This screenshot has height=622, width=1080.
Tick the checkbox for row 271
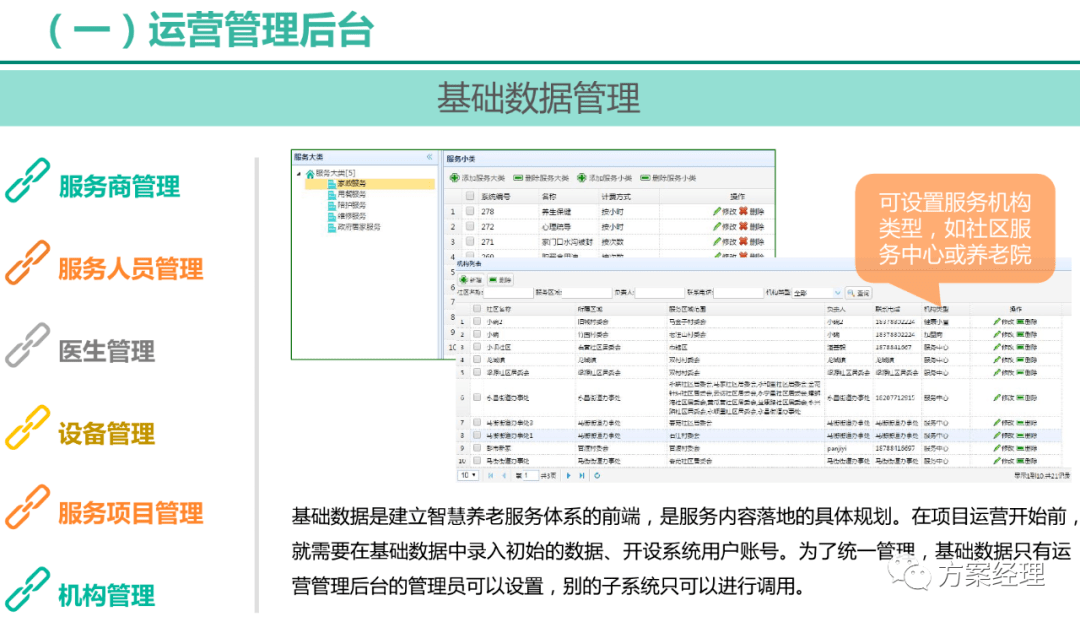pyautogui.click(x=470, y=242)
